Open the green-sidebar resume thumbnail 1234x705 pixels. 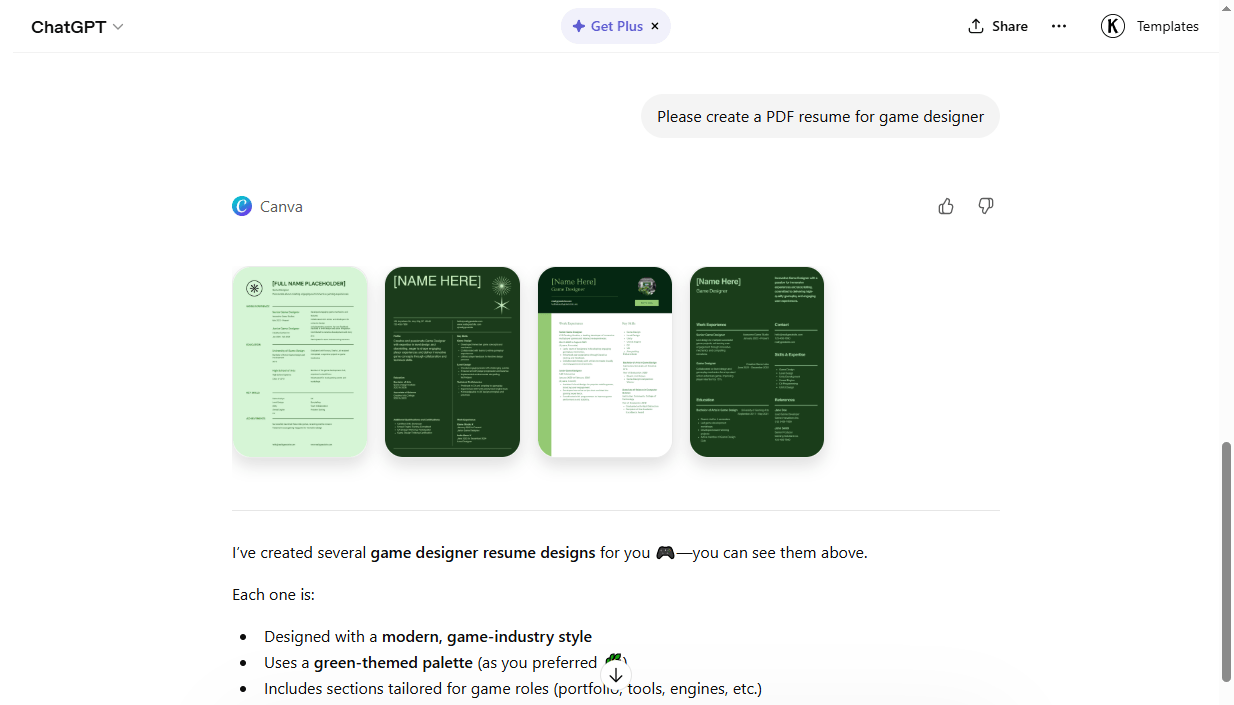click(604, 362)
